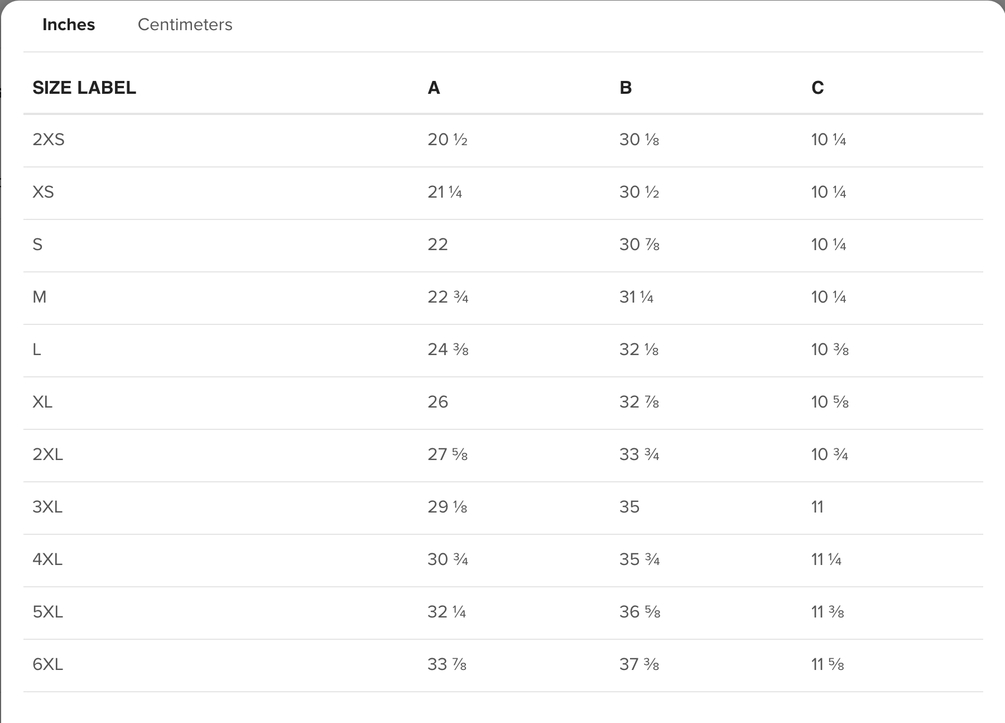This screenshot has width=1005, height=723.
Task: Click the SIZE LABEL column header
Action: (84, 88)
